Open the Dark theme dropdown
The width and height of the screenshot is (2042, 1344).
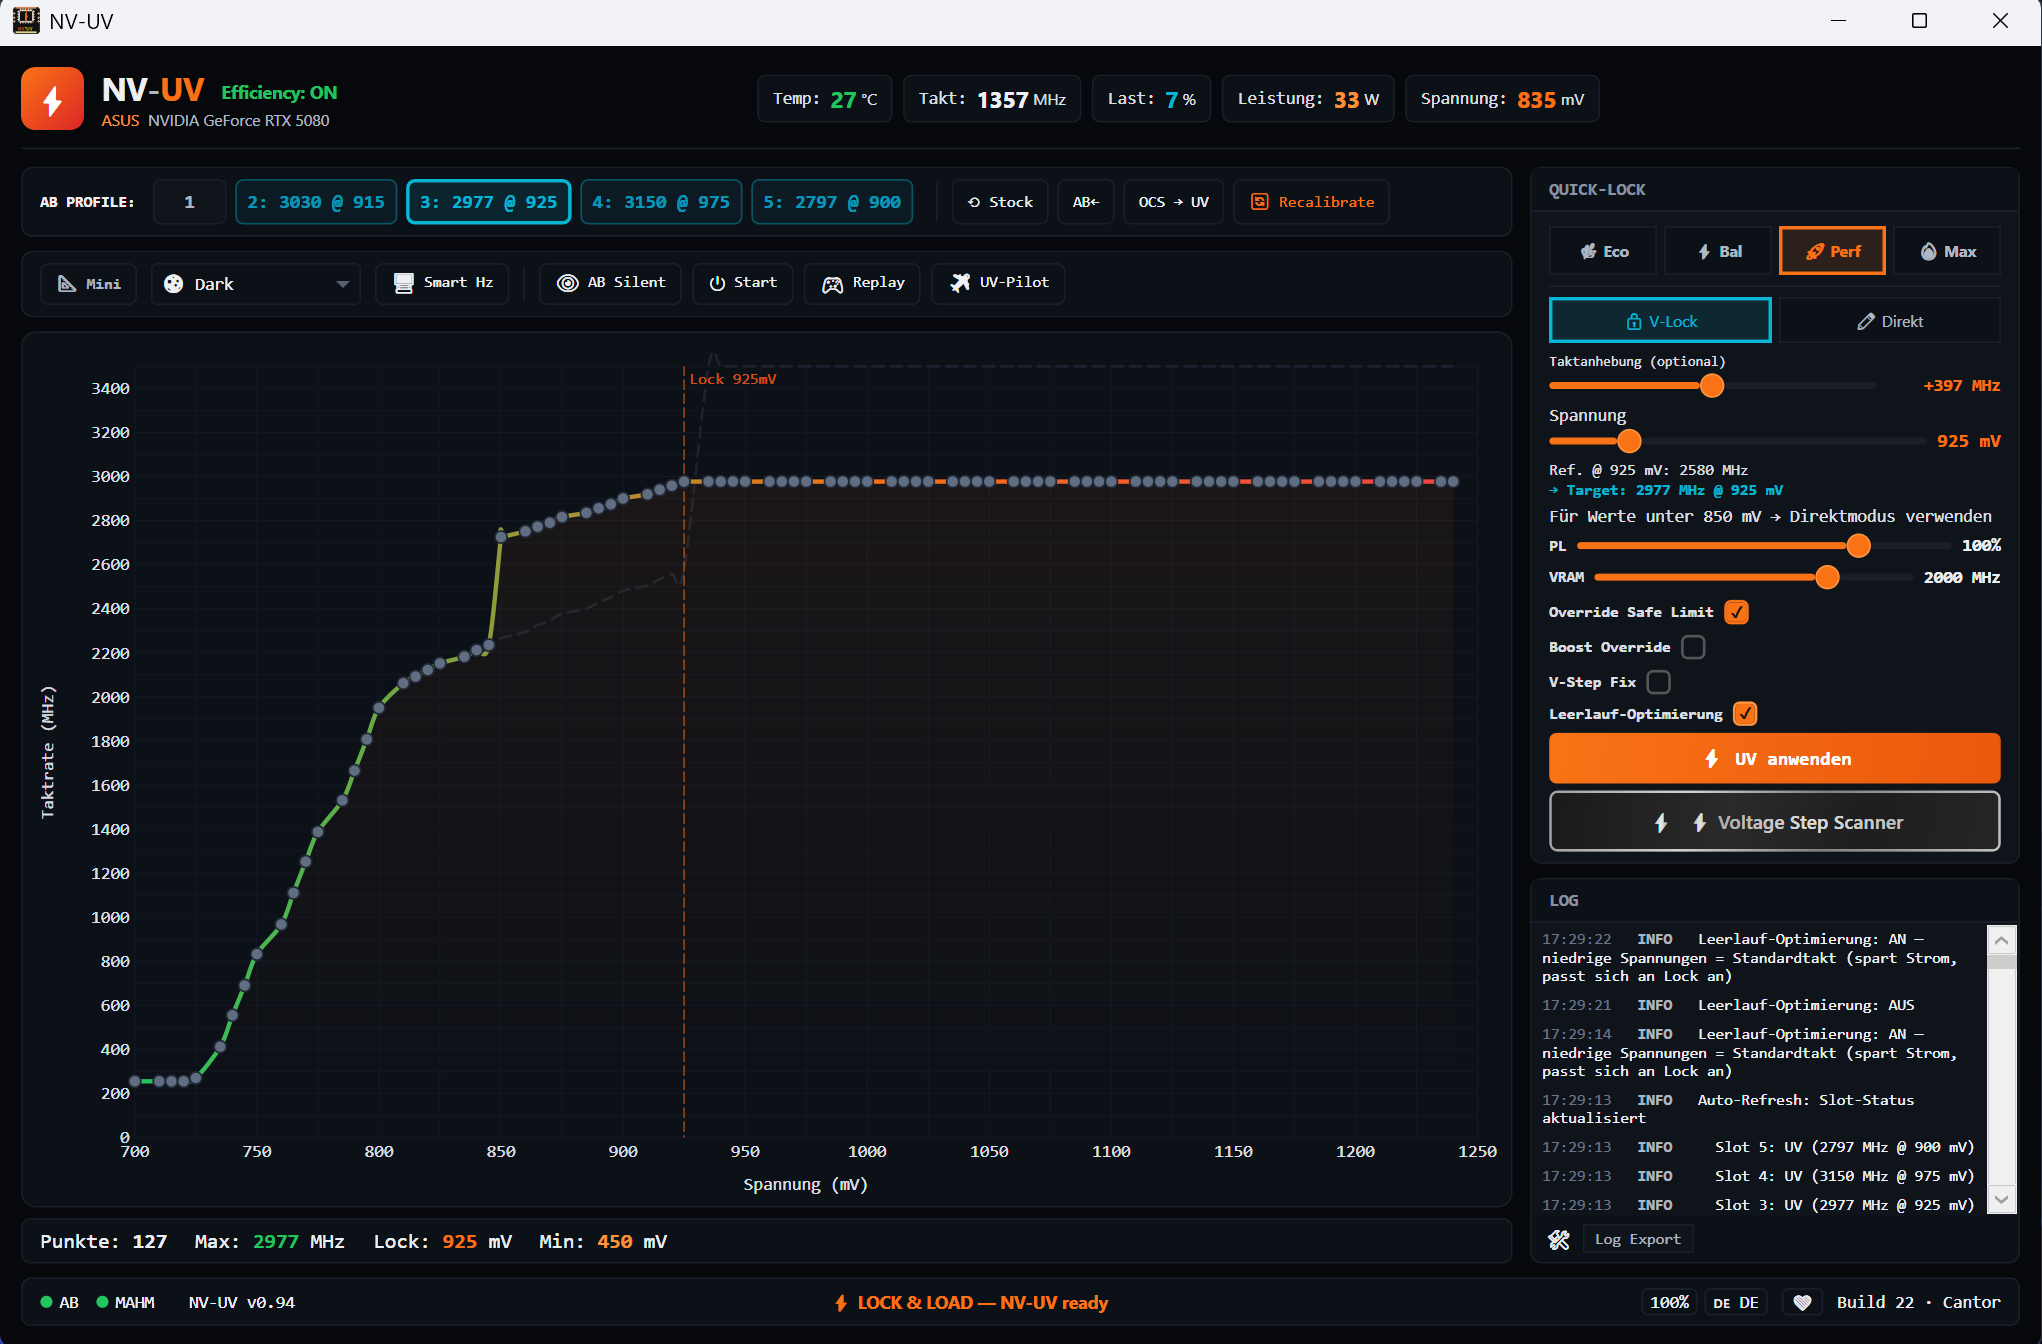[x=256, y=284]
